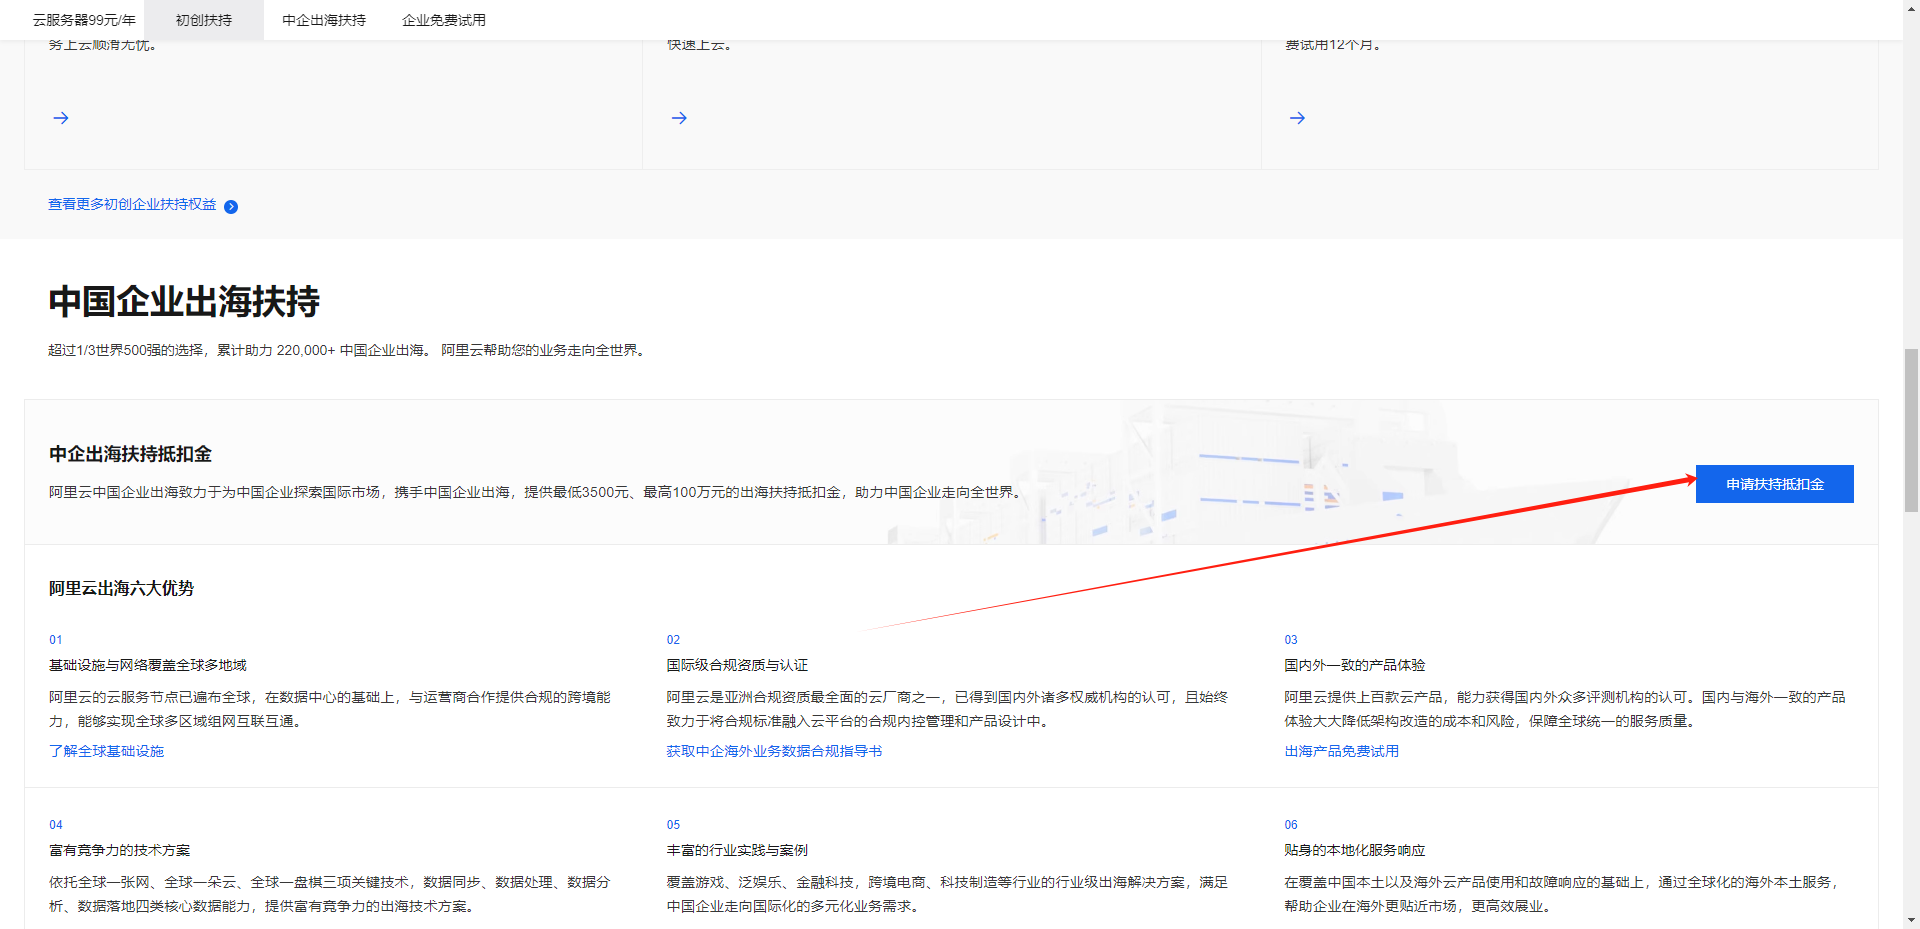The image size is (1920, 929).
Task: Click 国内外一致的产品体验 title
Action: tap(1355, 665)
